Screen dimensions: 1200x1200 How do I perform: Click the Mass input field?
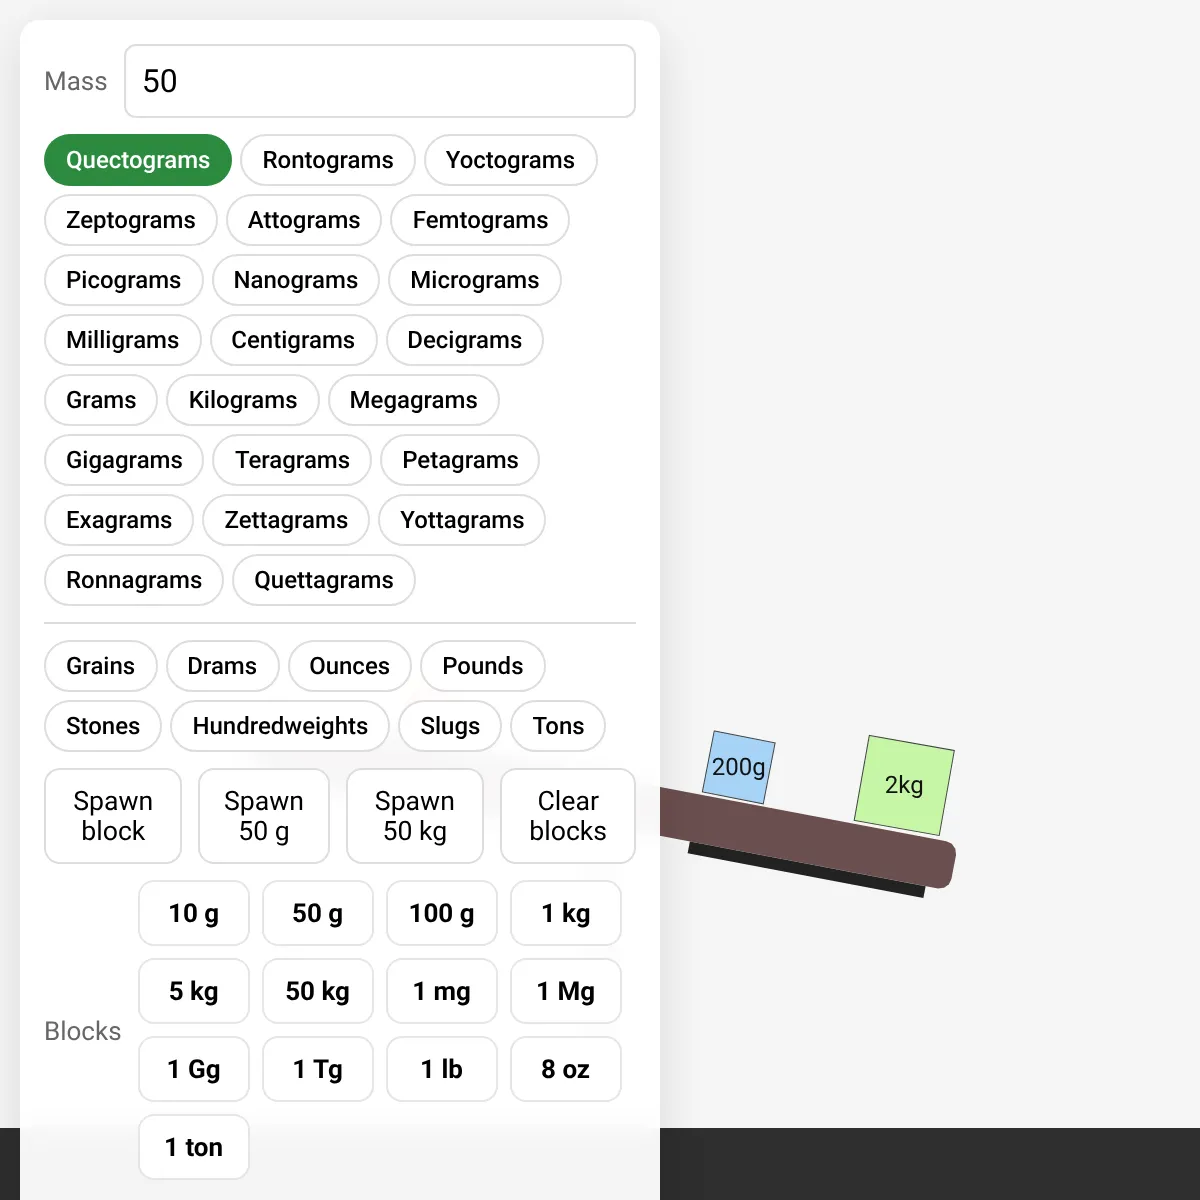[x=380, y=81]
